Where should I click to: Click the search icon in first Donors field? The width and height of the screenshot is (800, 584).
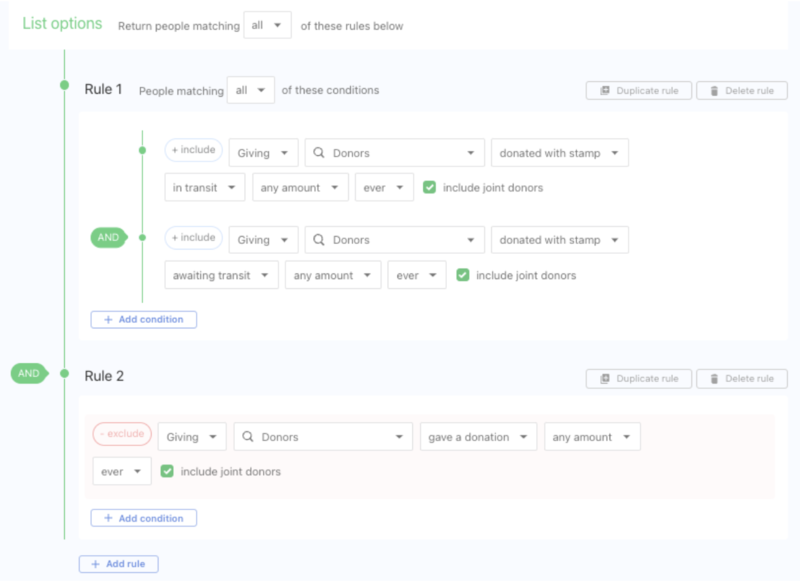click(x=319, y=153)
